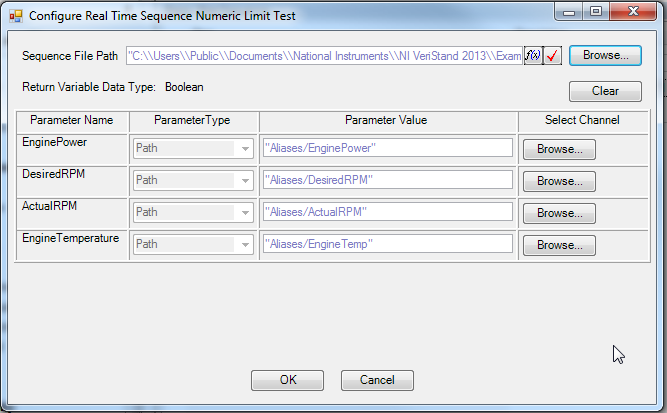Click the "Aliases/ActualRPM" value field
The width and height of the screenshot is (667, 413).
point(387,213)
